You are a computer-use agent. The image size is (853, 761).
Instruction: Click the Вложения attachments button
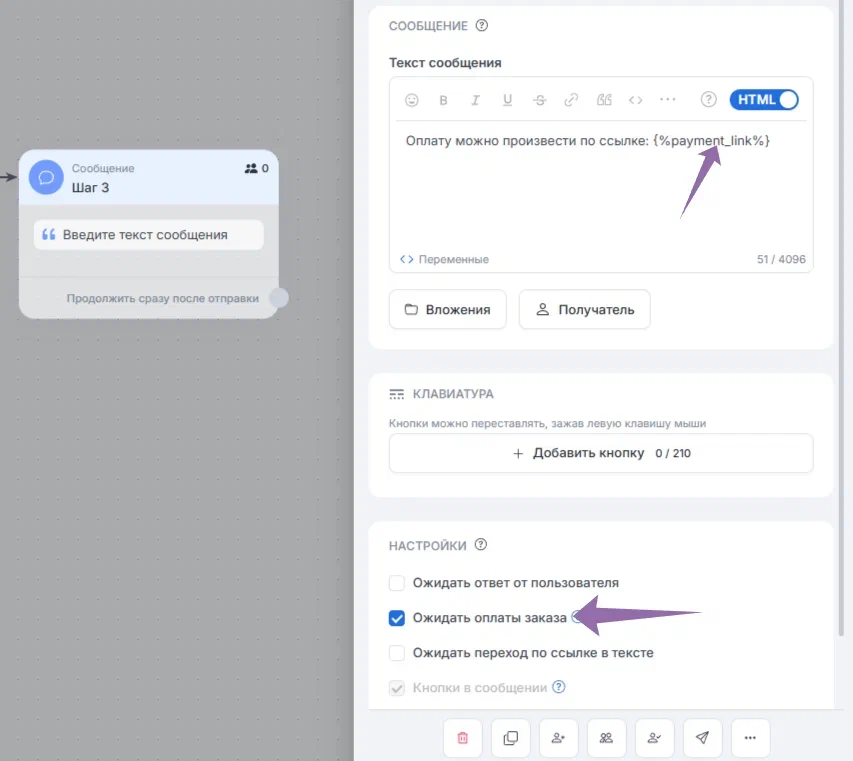pyautogui.click(x=448, y=310)
